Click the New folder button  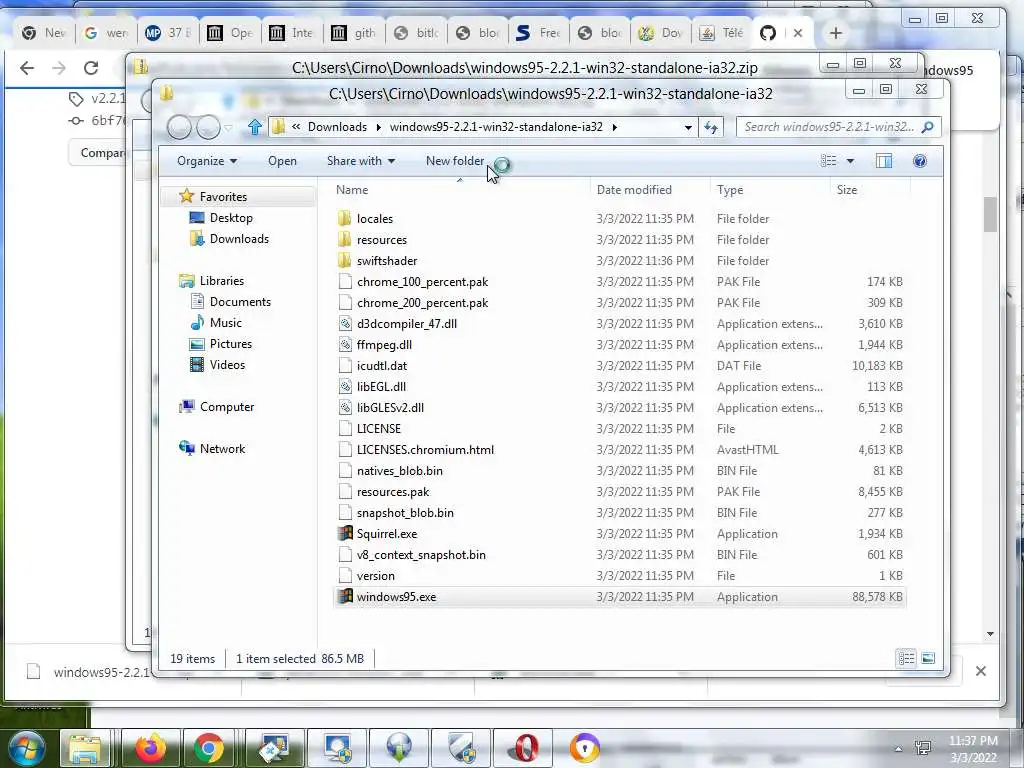(x=455, y=161)
